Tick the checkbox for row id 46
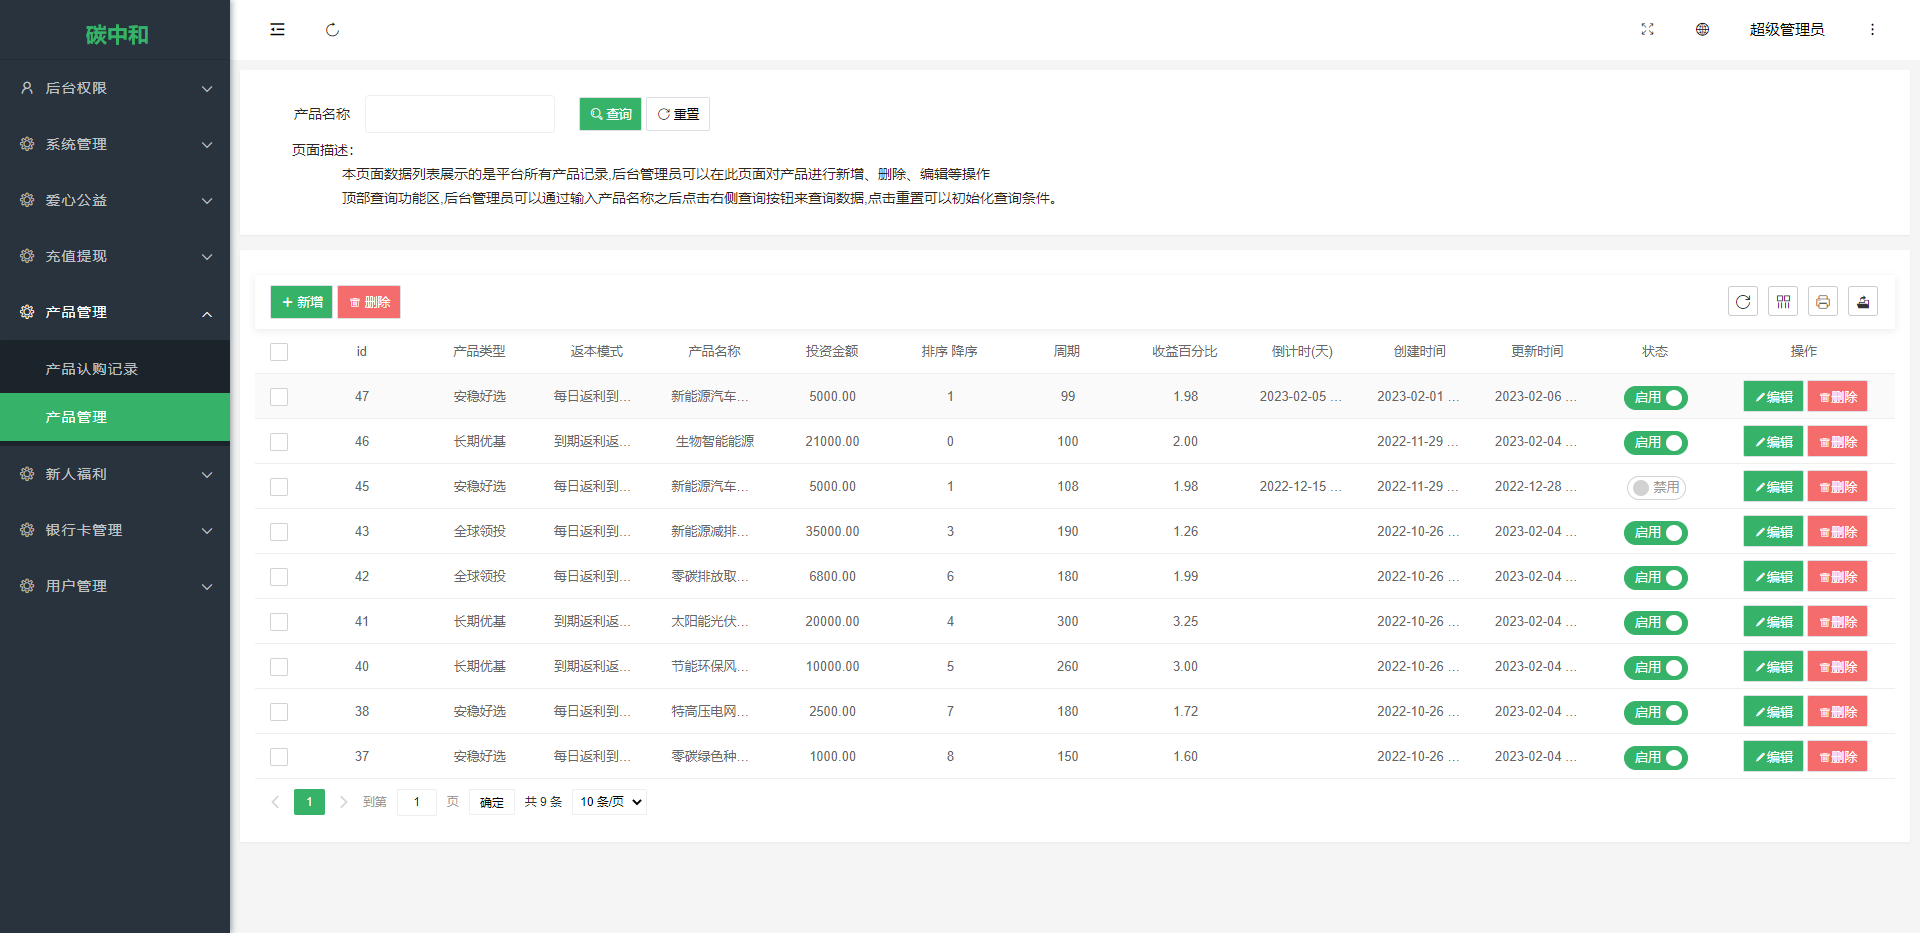Screen dimensions: 1920x933 279,442
